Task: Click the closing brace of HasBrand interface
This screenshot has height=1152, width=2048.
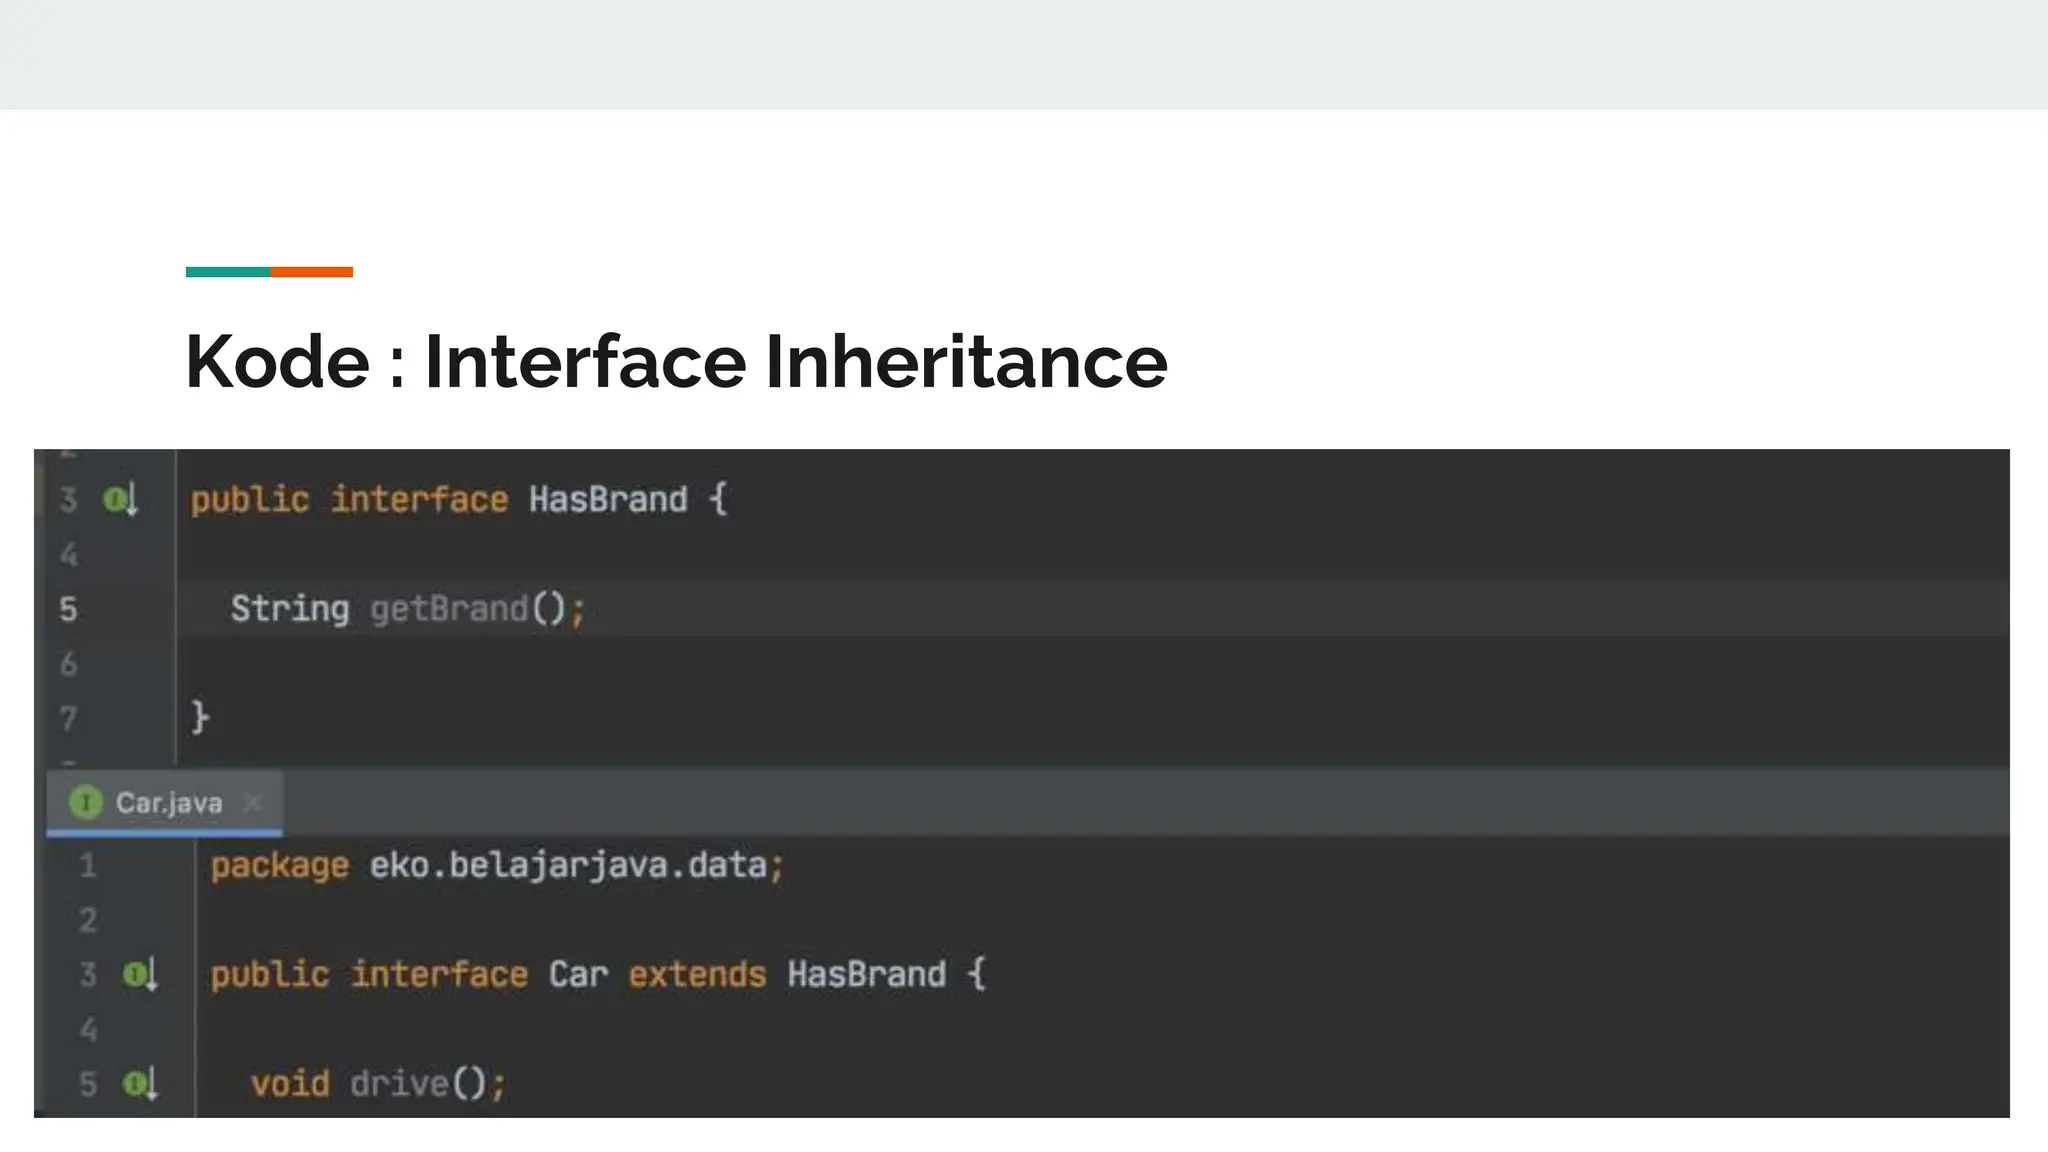Action: [200, 718]
